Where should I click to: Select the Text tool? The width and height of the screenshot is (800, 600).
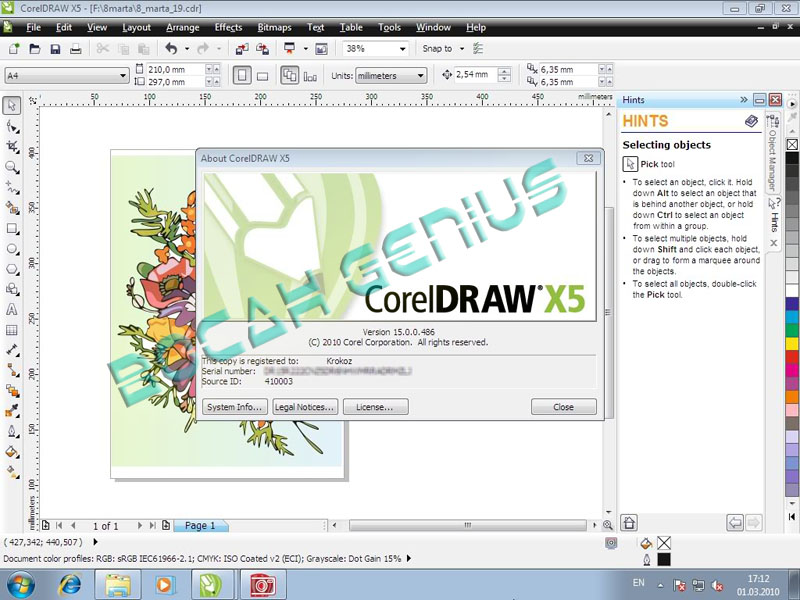[12, 309]
